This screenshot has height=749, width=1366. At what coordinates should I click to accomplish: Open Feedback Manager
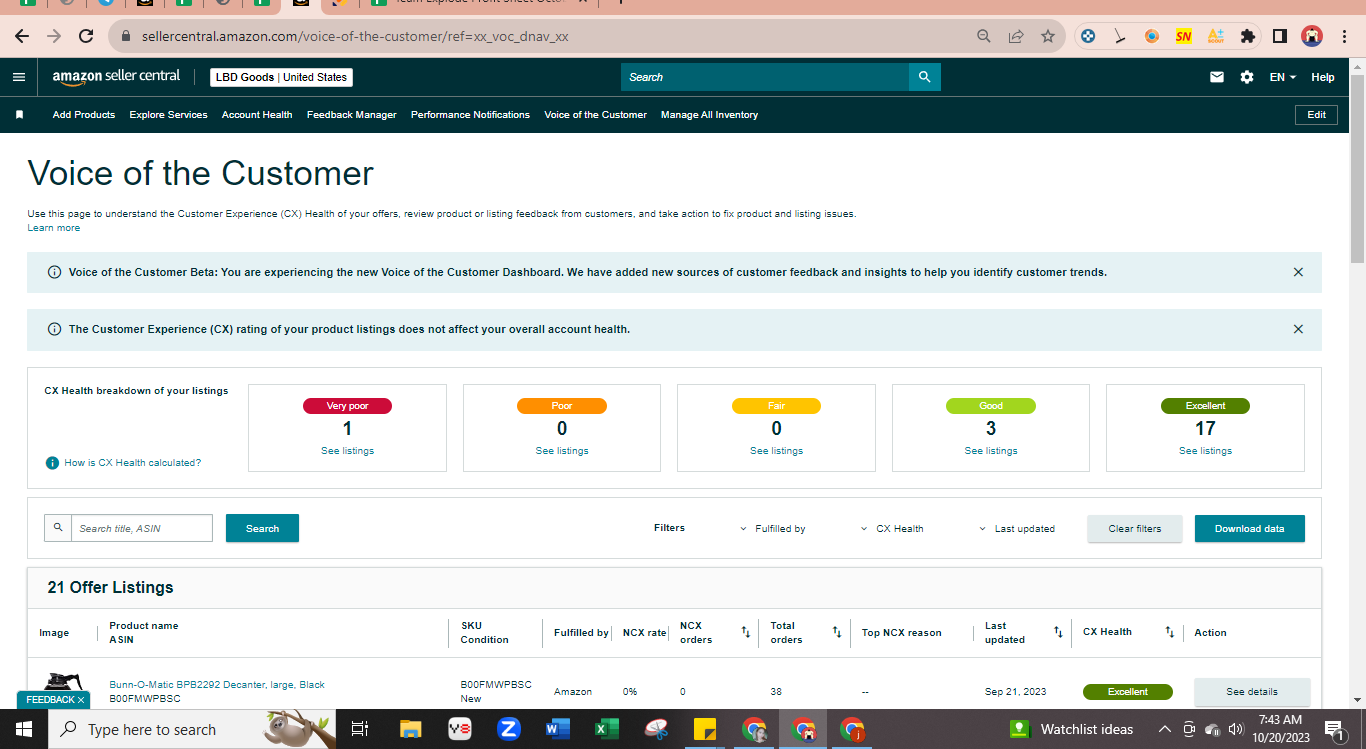[x=352, y=115]
